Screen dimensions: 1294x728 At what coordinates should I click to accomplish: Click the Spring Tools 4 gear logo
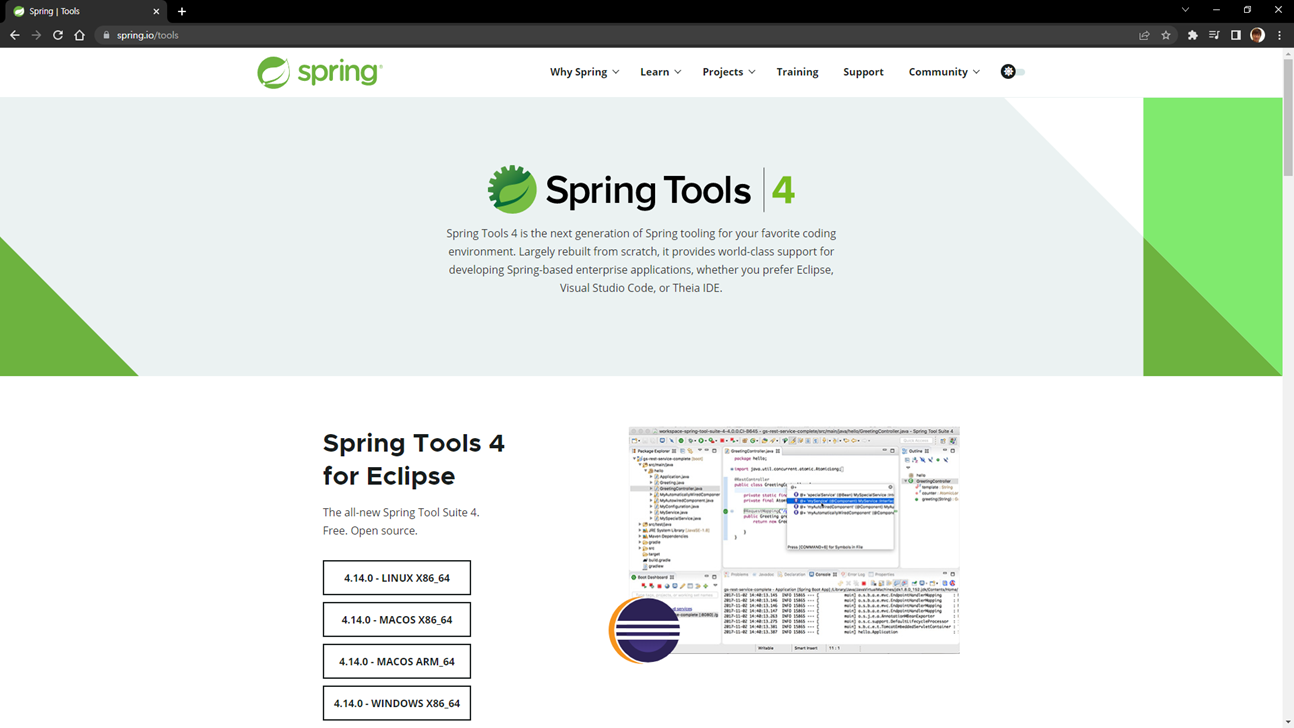pyautogui.click(x=512, y=189)
